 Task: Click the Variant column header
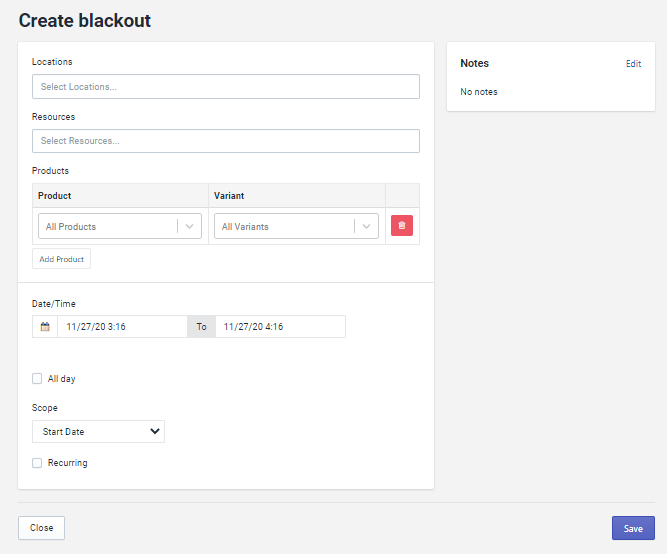229,196
